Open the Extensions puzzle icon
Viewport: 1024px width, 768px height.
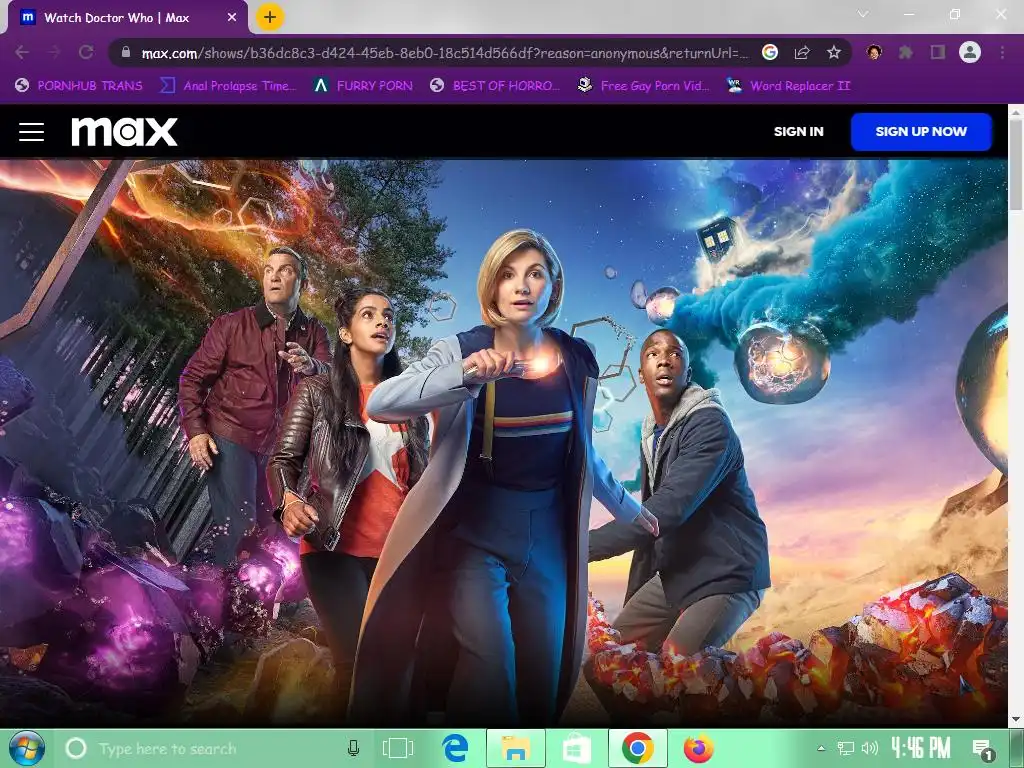906,52
